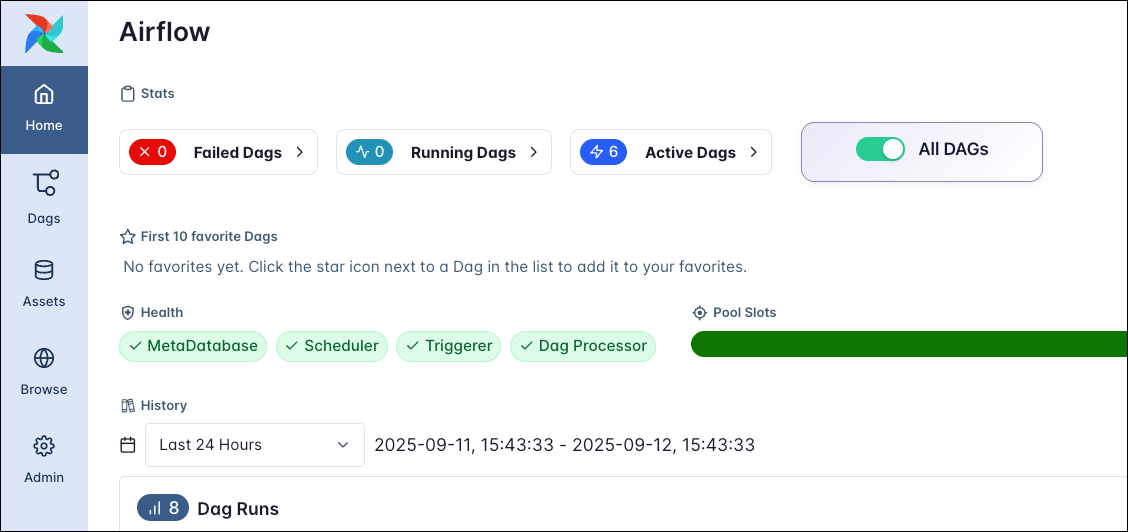Click the Failed Dags stat button
Screen dimensions: 1128x532
coord(218,153)
